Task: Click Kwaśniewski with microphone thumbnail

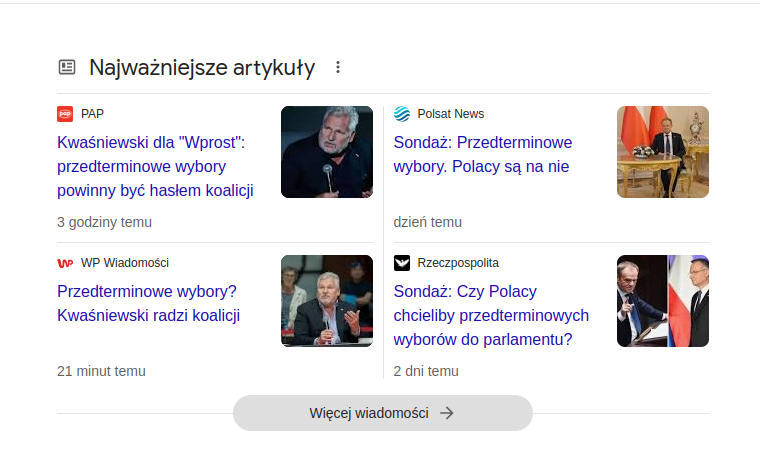Action: click(327, 152)
